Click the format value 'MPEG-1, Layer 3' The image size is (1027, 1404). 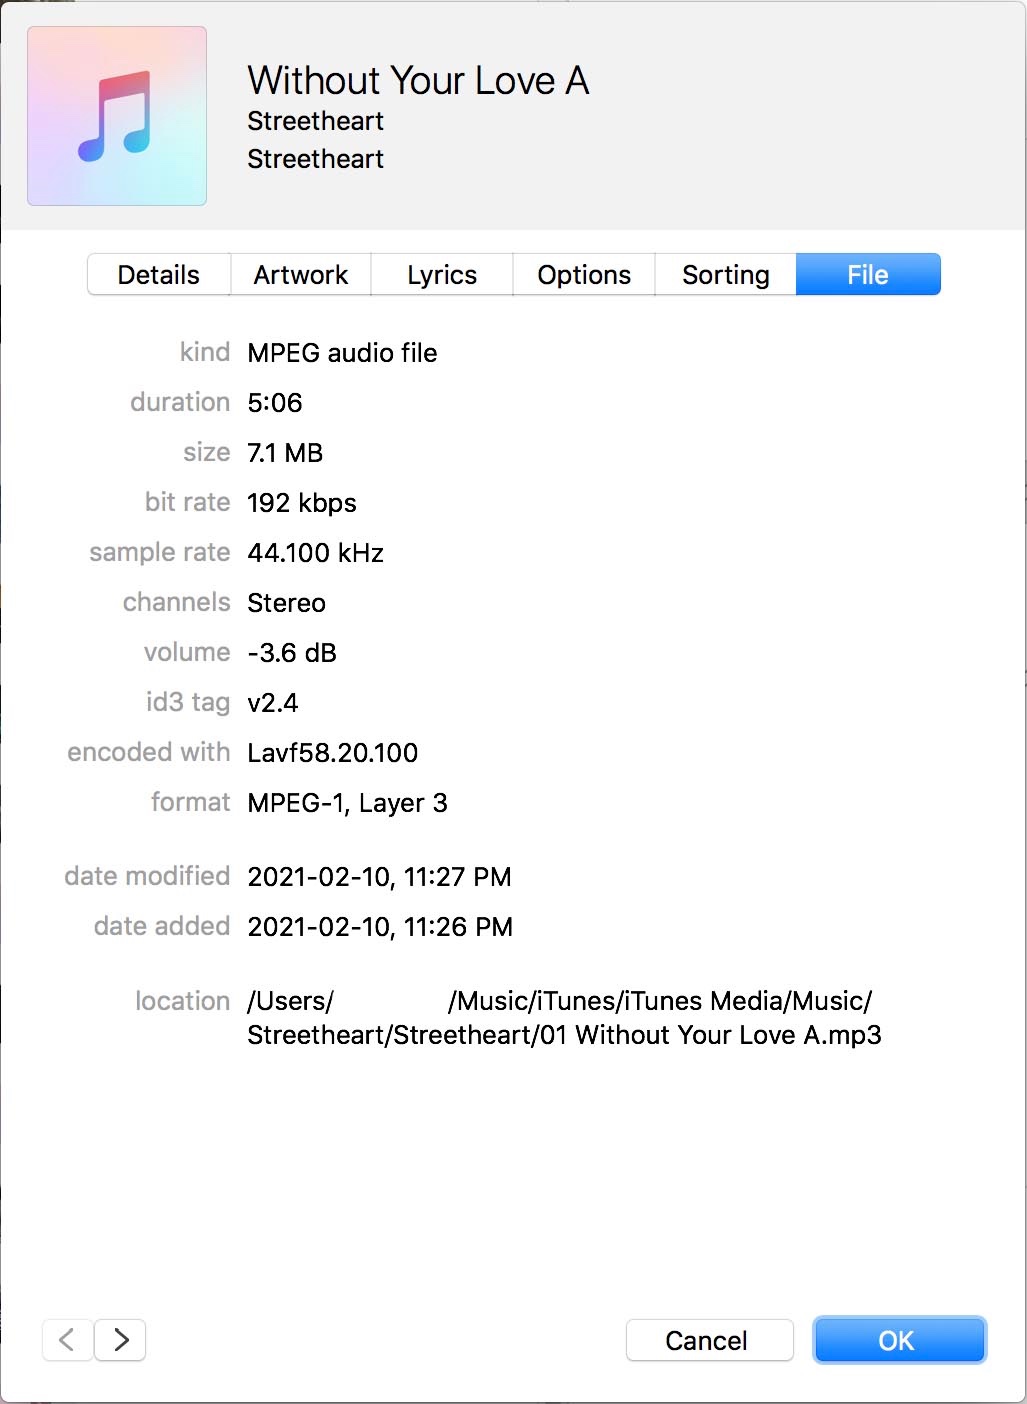point(347,803)
